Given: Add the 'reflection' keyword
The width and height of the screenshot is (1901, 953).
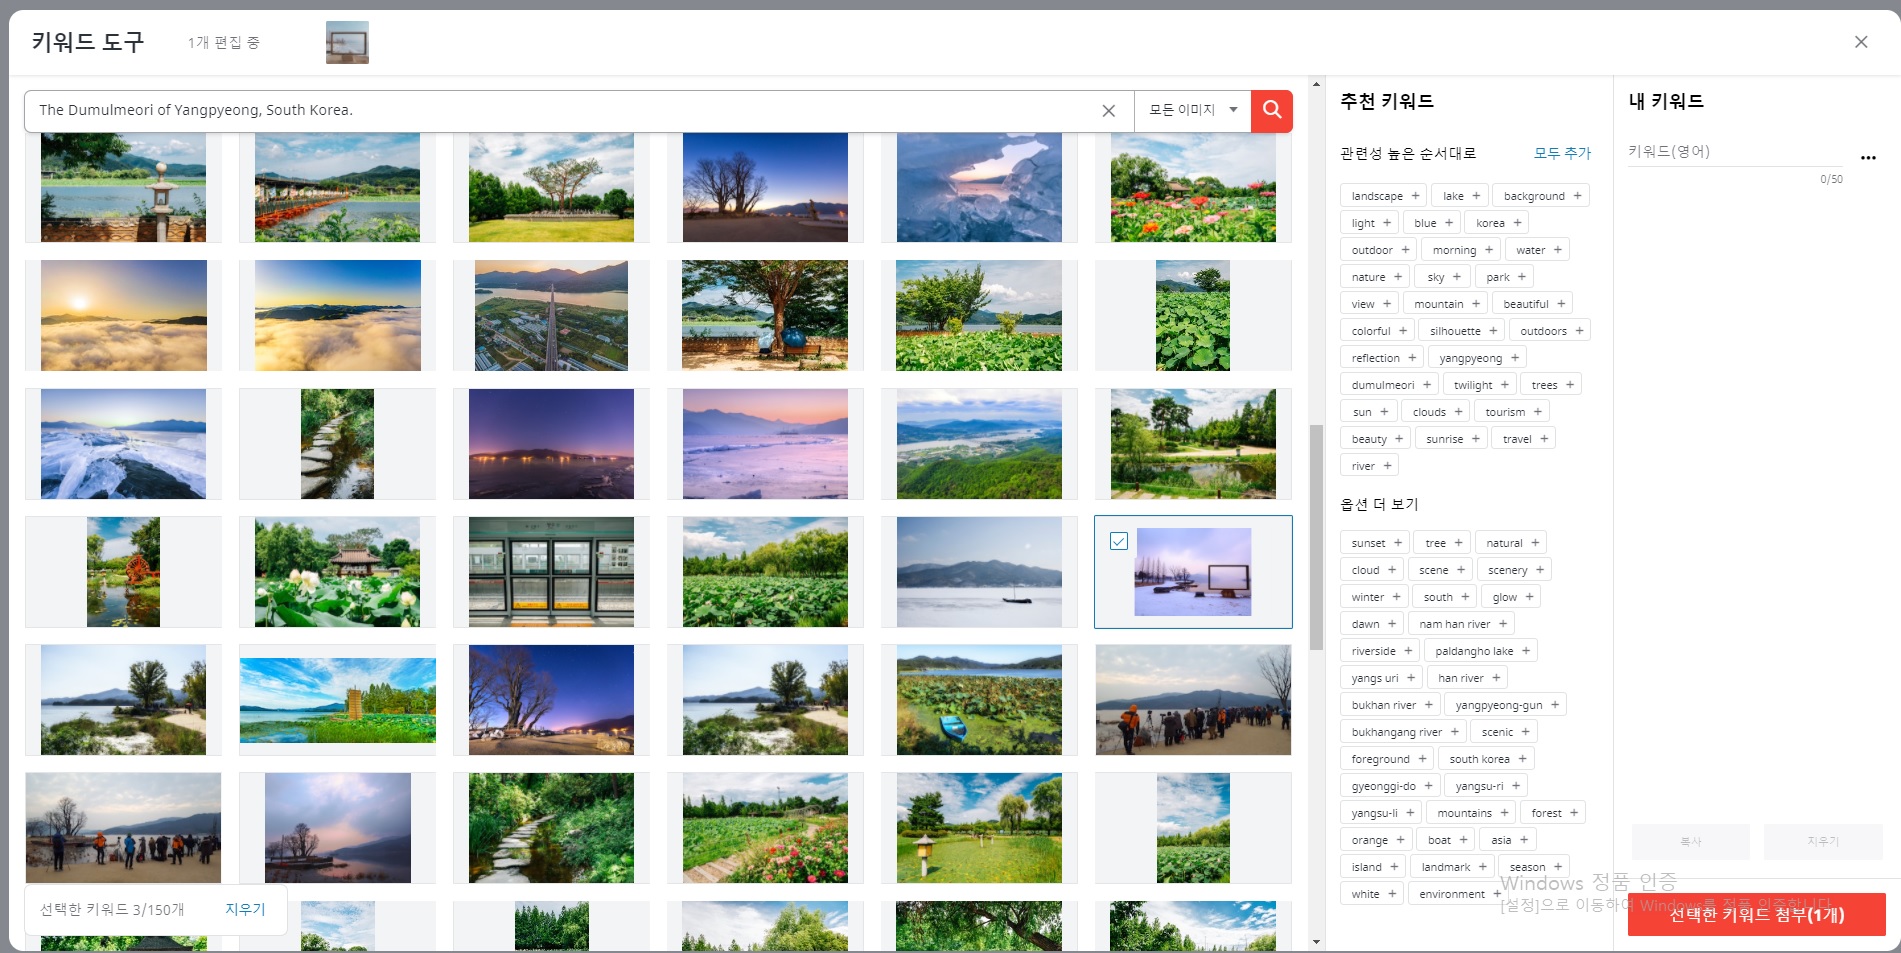Looking at the screenshot, I should tap(1383, 358).
